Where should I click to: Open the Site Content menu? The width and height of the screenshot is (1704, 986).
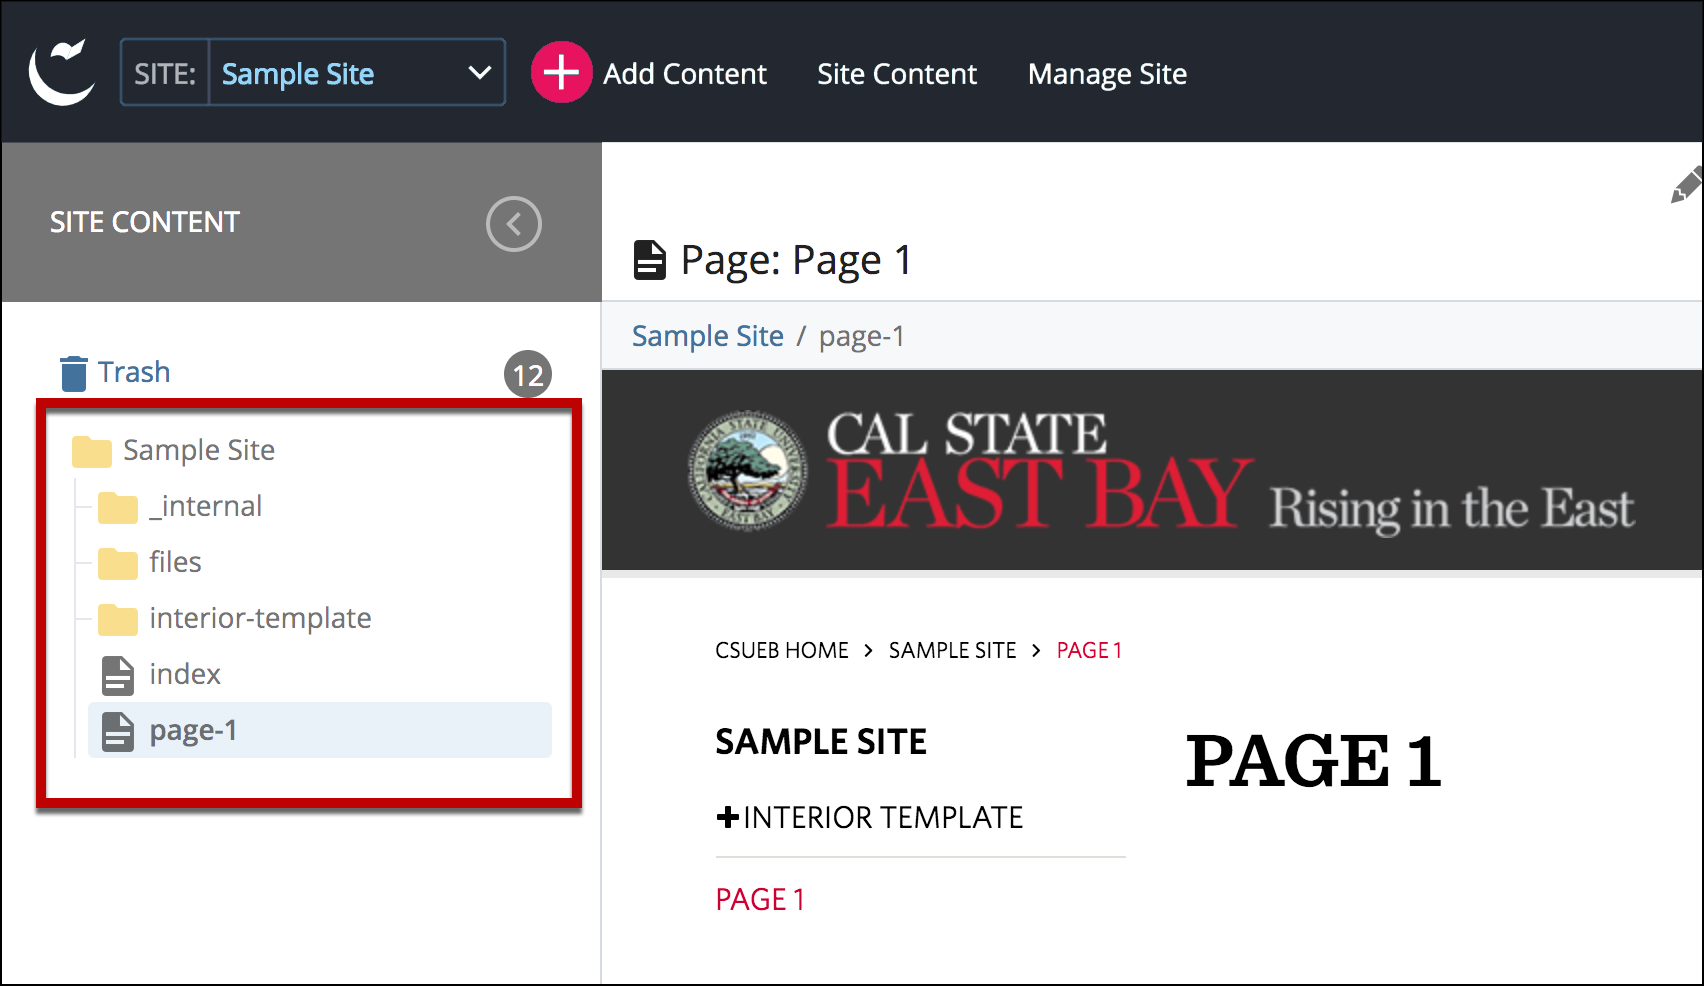pos(897,74)
